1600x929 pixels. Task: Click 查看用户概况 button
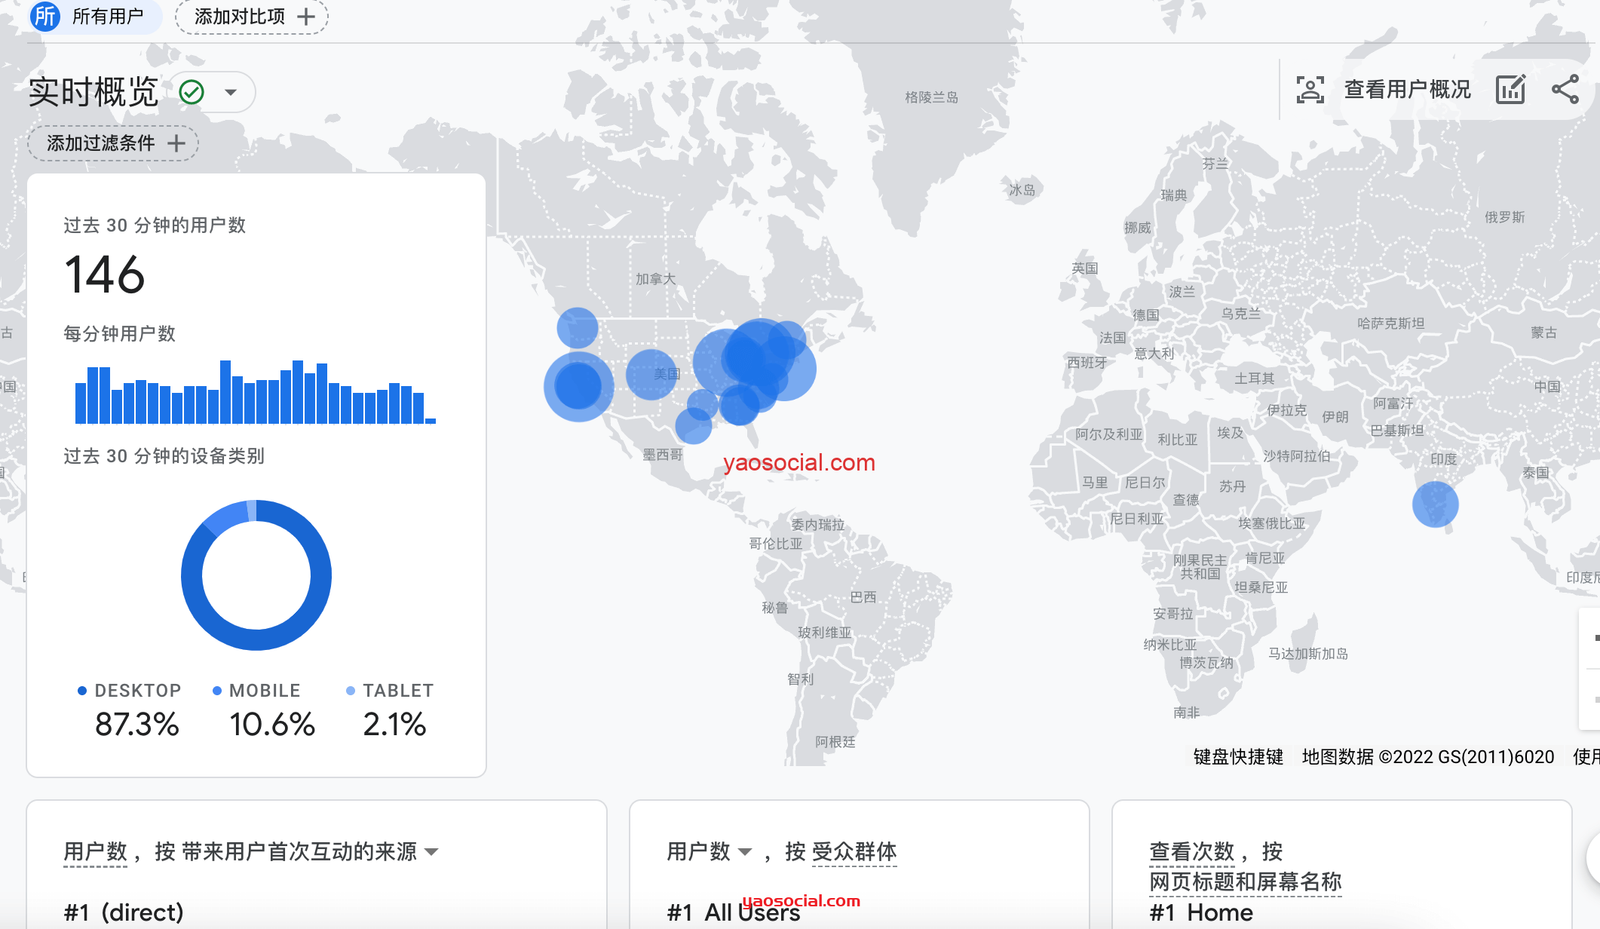[1406, 89]
